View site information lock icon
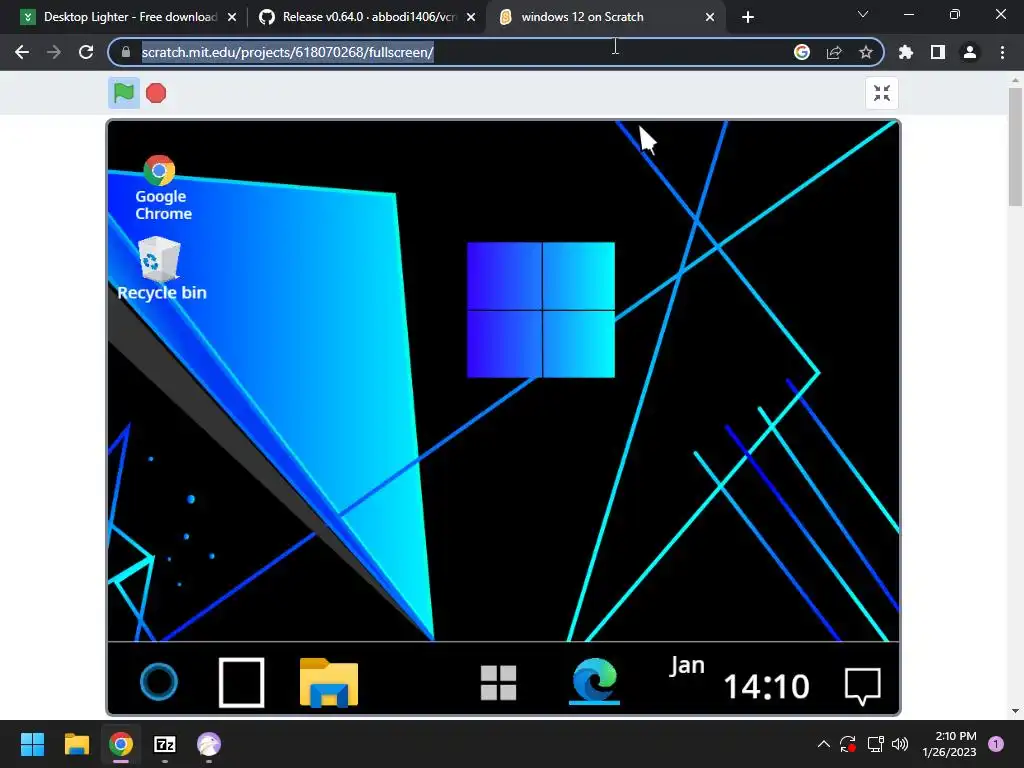The image size is (1024, 768). 126,52
